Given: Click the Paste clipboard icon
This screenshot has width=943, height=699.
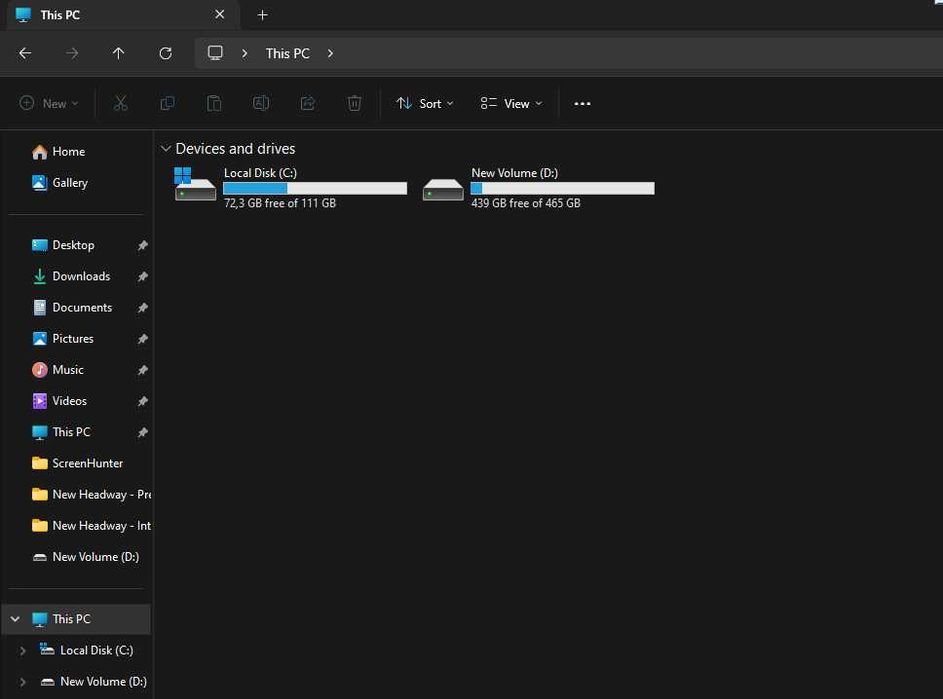Looking at the screenshot, I should pyautogui.click(x=214, y=103).
